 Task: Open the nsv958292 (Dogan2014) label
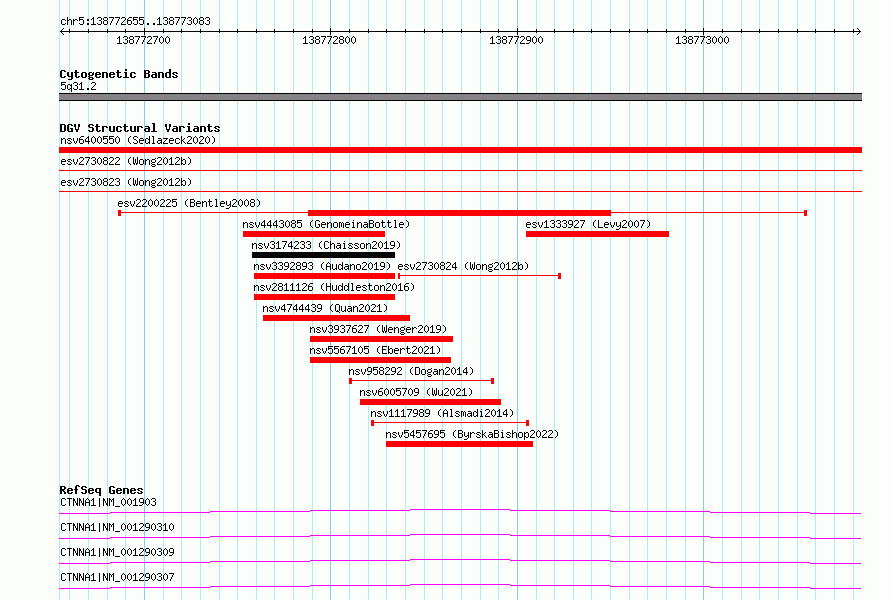(x=411, y=371)
